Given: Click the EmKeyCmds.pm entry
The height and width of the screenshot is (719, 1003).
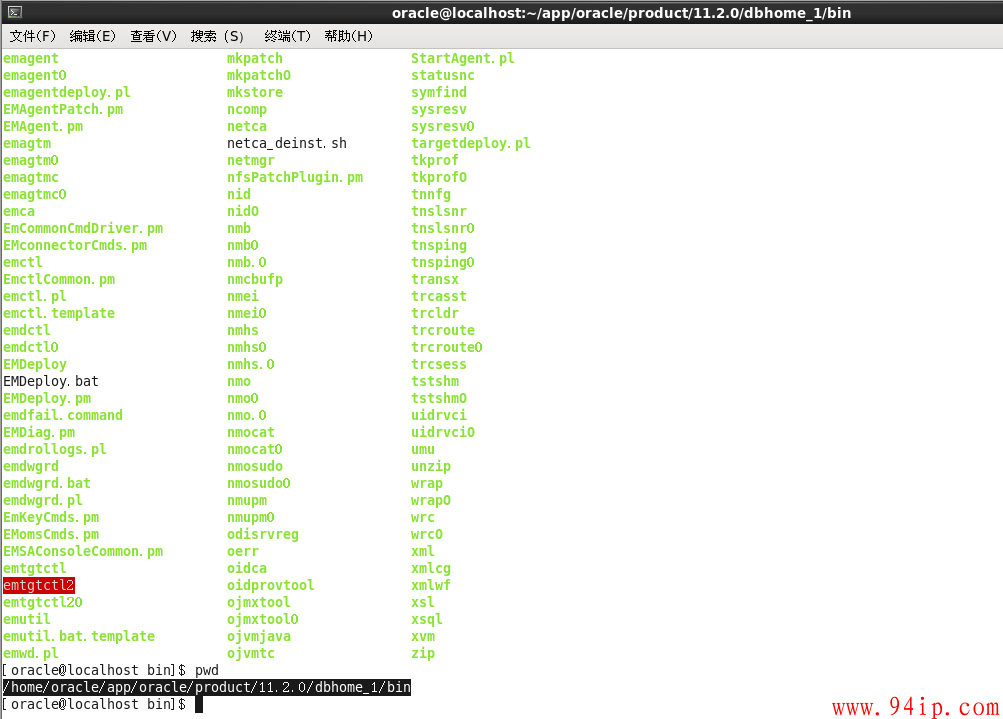Looking at the screenshot, I should coord(51,518).
